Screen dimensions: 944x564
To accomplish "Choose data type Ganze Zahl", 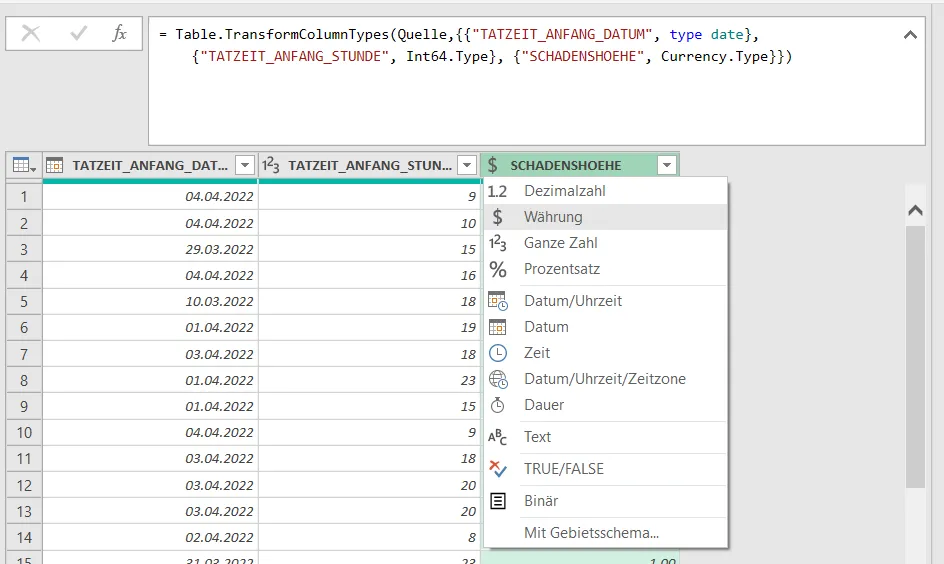I will click(x=606, y=243).
